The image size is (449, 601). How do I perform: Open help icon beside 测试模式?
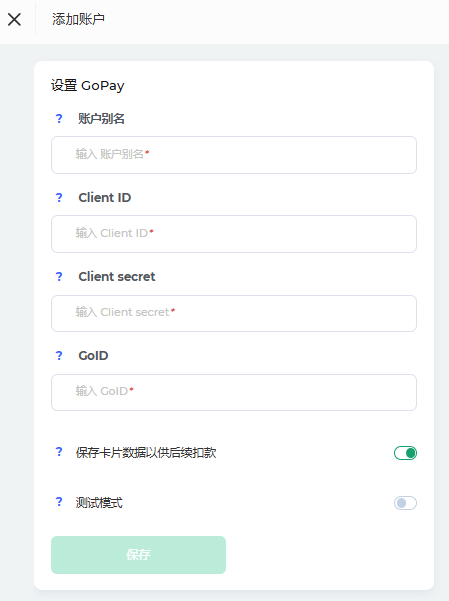(59, 501)
